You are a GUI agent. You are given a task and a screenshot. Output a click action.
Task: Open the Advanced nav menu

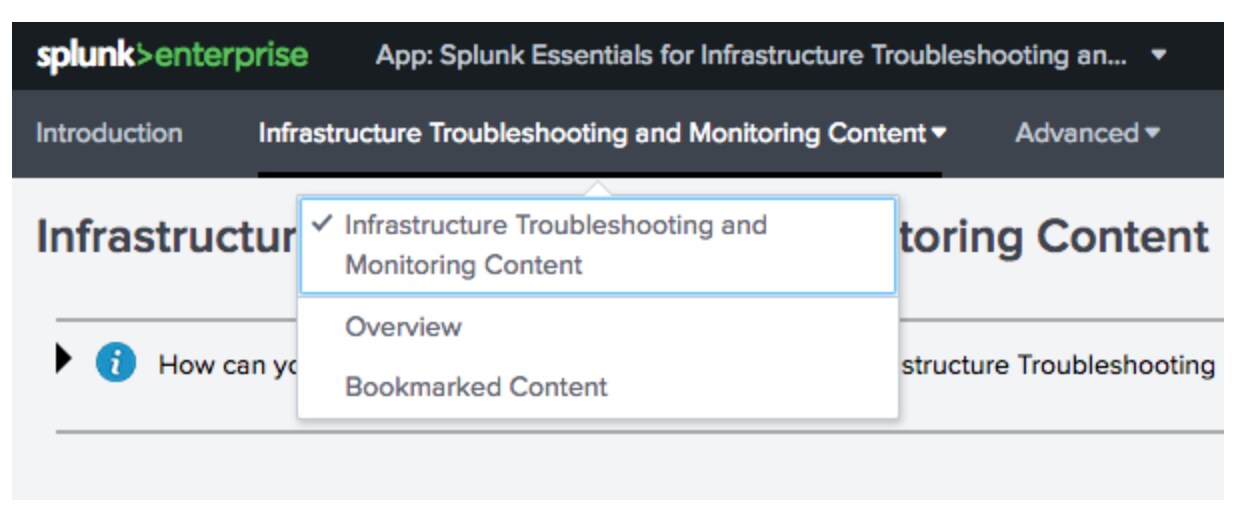(x=1087, y=133)
